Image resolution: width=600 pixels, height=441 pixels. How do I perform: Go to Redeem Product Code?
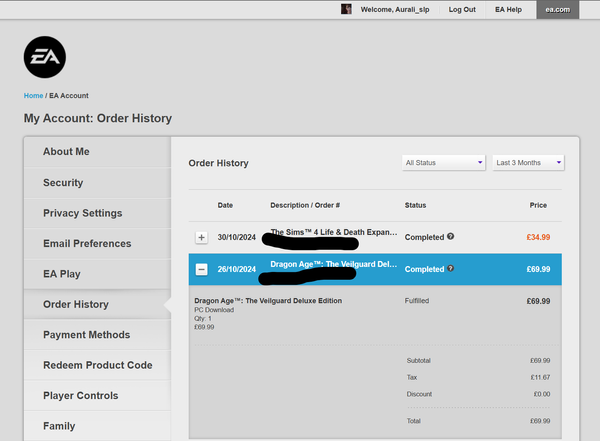[x=97, y=365]
